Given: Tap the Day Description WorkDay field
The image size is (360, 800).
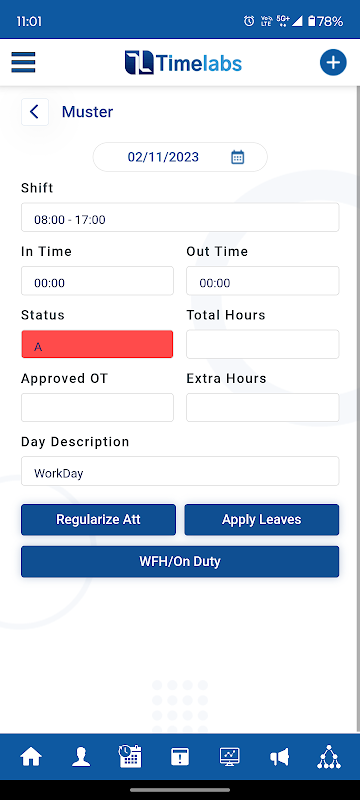Looking at the screenshot, I should [180, 471].
